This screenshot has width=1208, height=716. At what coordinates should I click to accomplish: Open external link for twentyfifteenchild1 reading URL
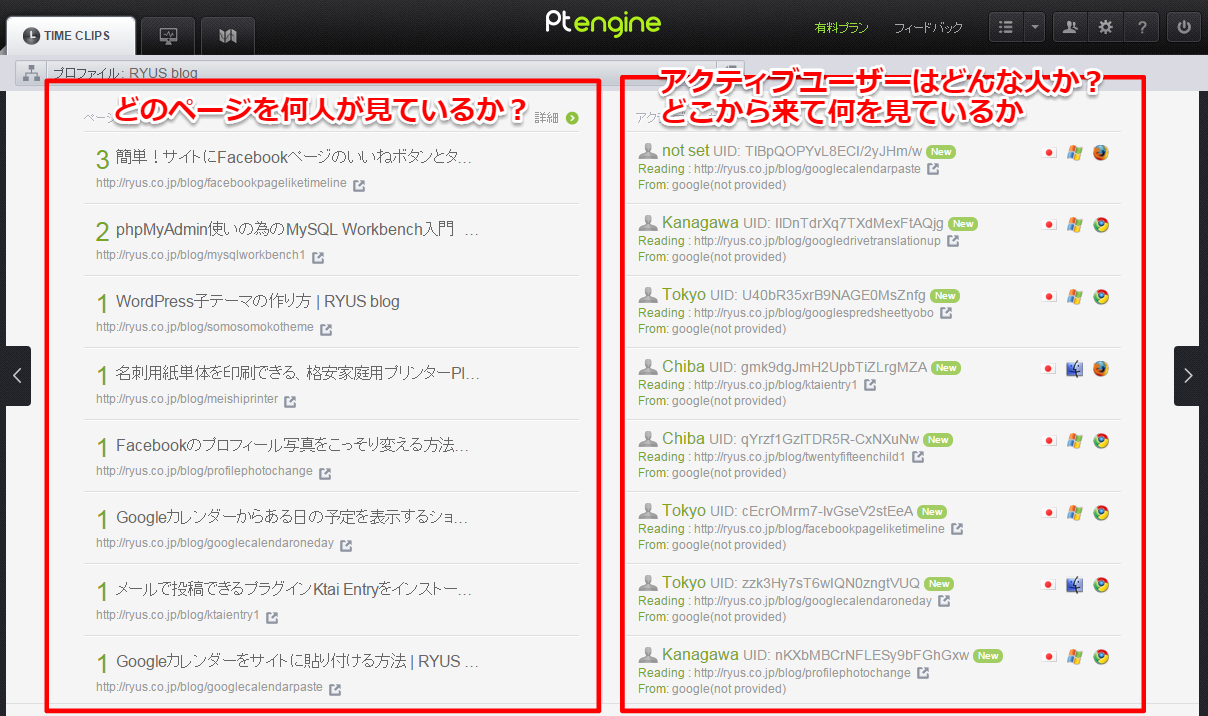tap(918, 457)
